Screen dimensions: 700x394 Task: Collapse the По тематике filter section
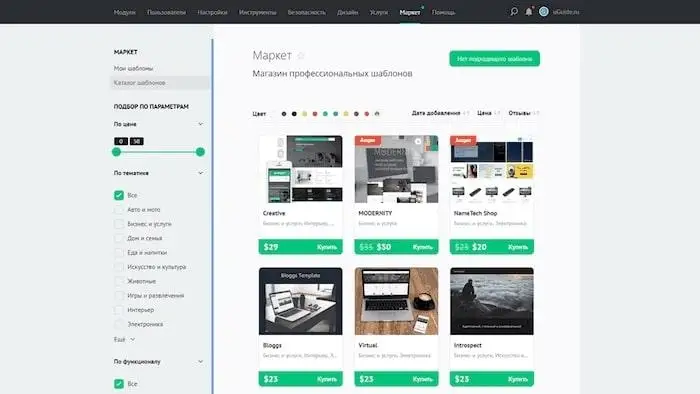200,173
